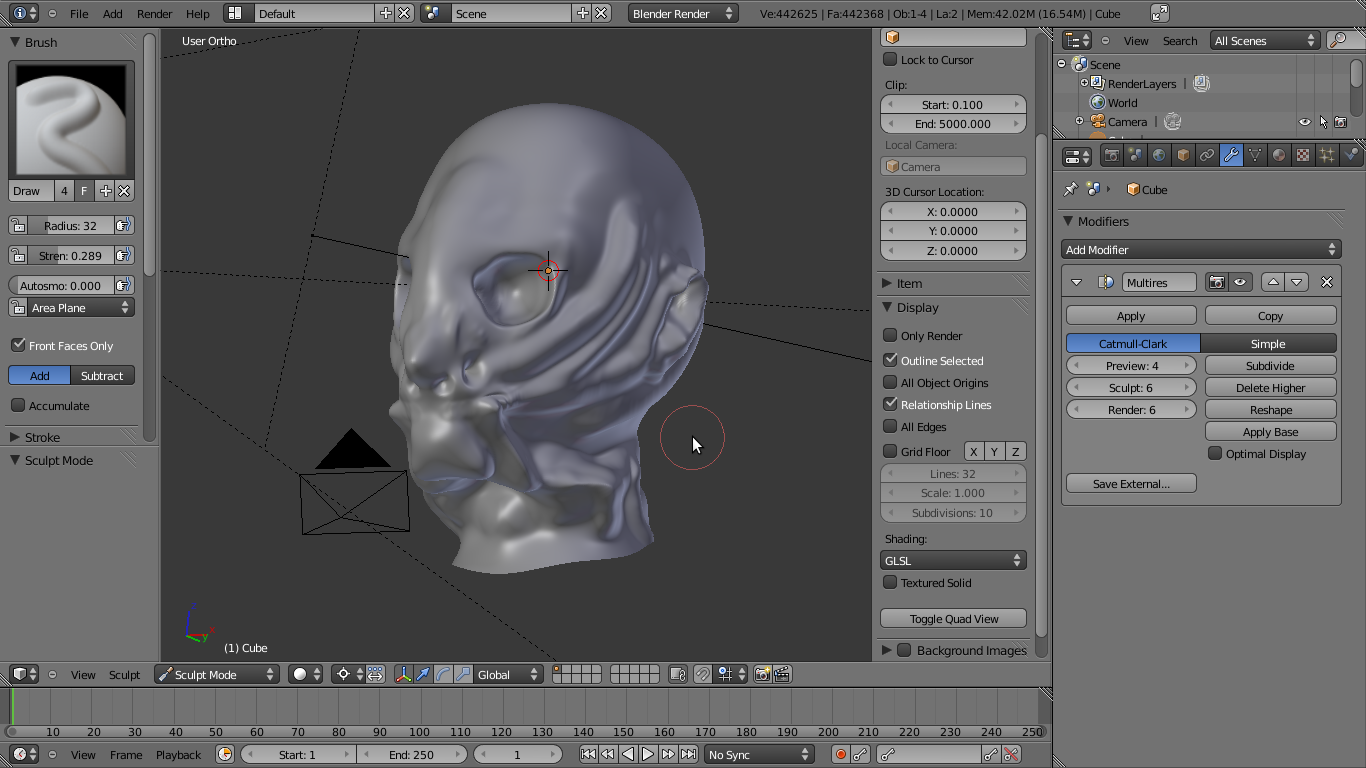The image size is (1366, 768).
Task: Switch to World properties (globe icon)
Action: click(1160, 155)
